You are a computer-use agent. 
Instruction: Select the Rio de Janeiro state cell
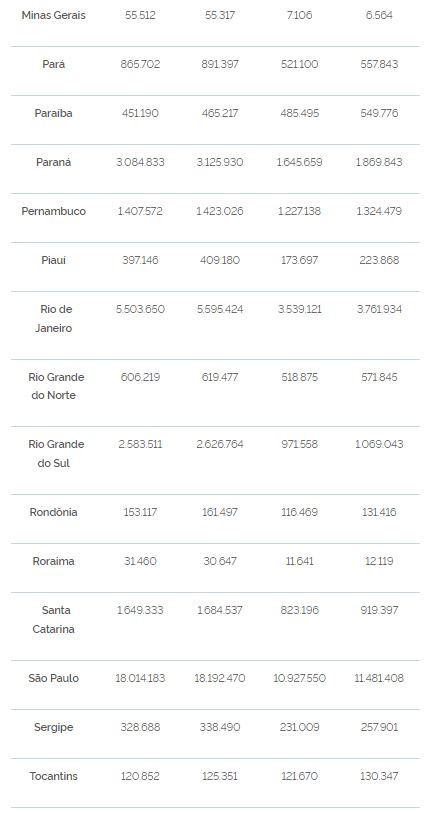[53, 319]
